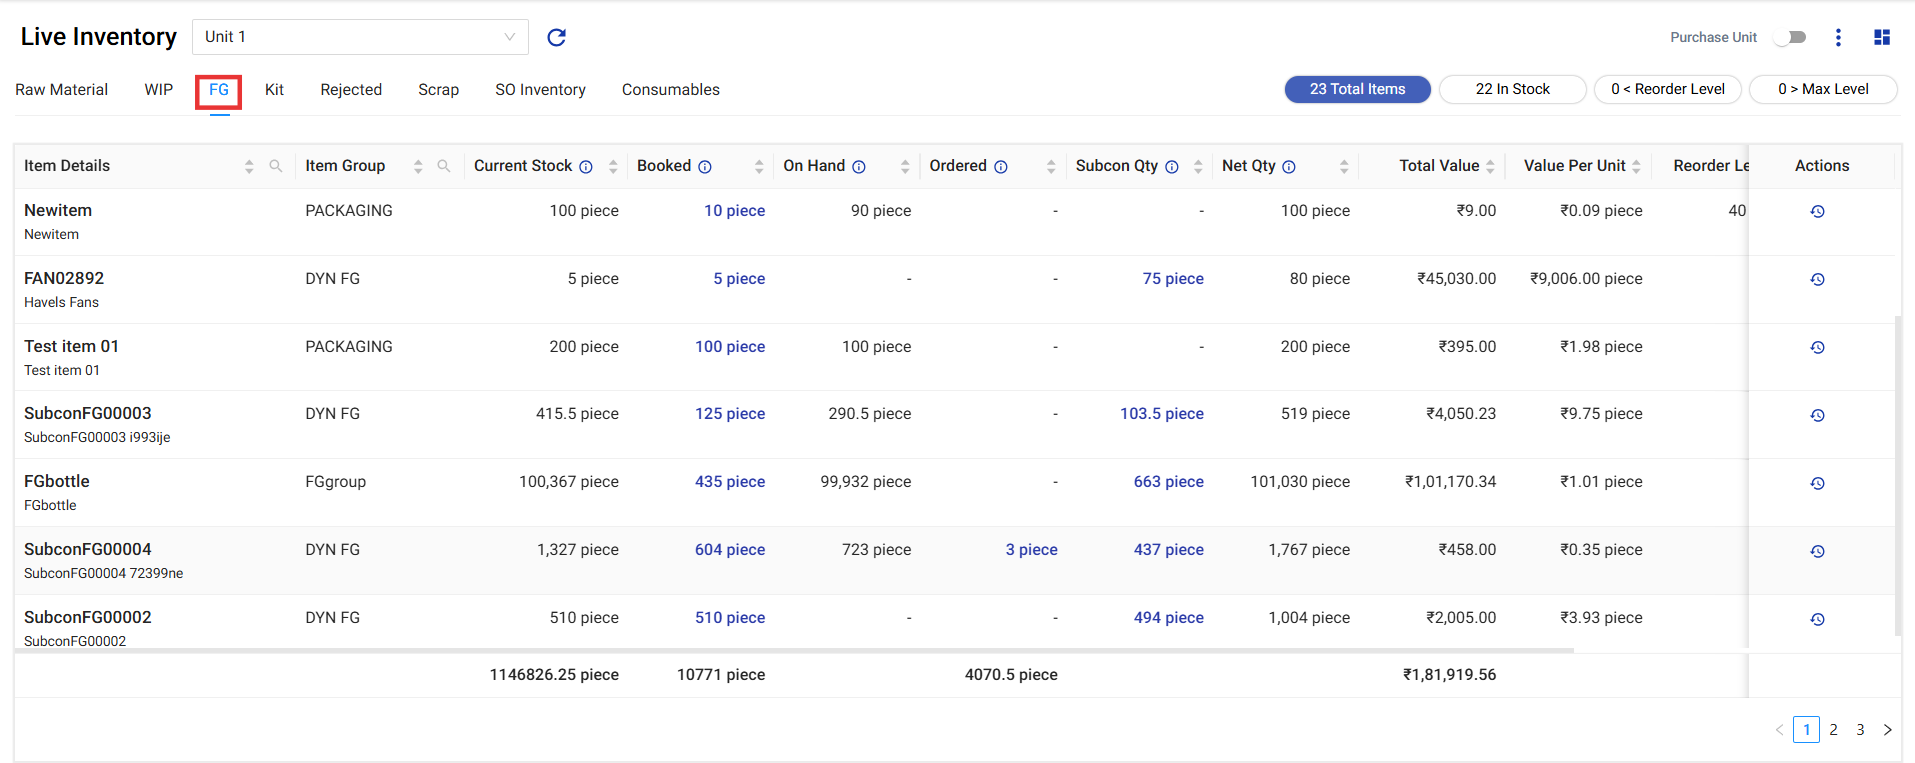Click search icon in Item Details header
This screenshot has width=1915, height=763.
[276, 166]
